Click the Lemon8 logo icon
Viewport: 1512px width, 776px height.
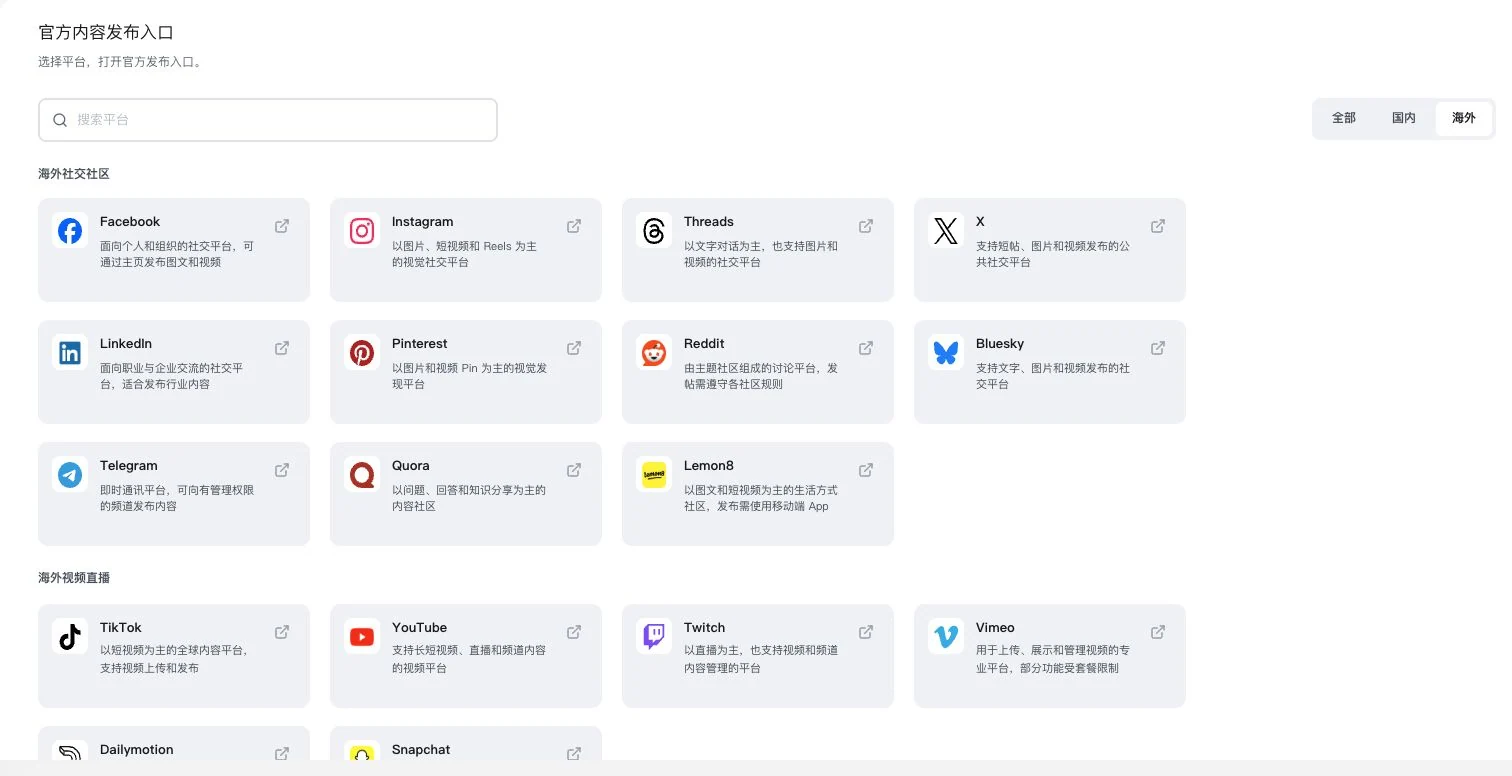654,475
